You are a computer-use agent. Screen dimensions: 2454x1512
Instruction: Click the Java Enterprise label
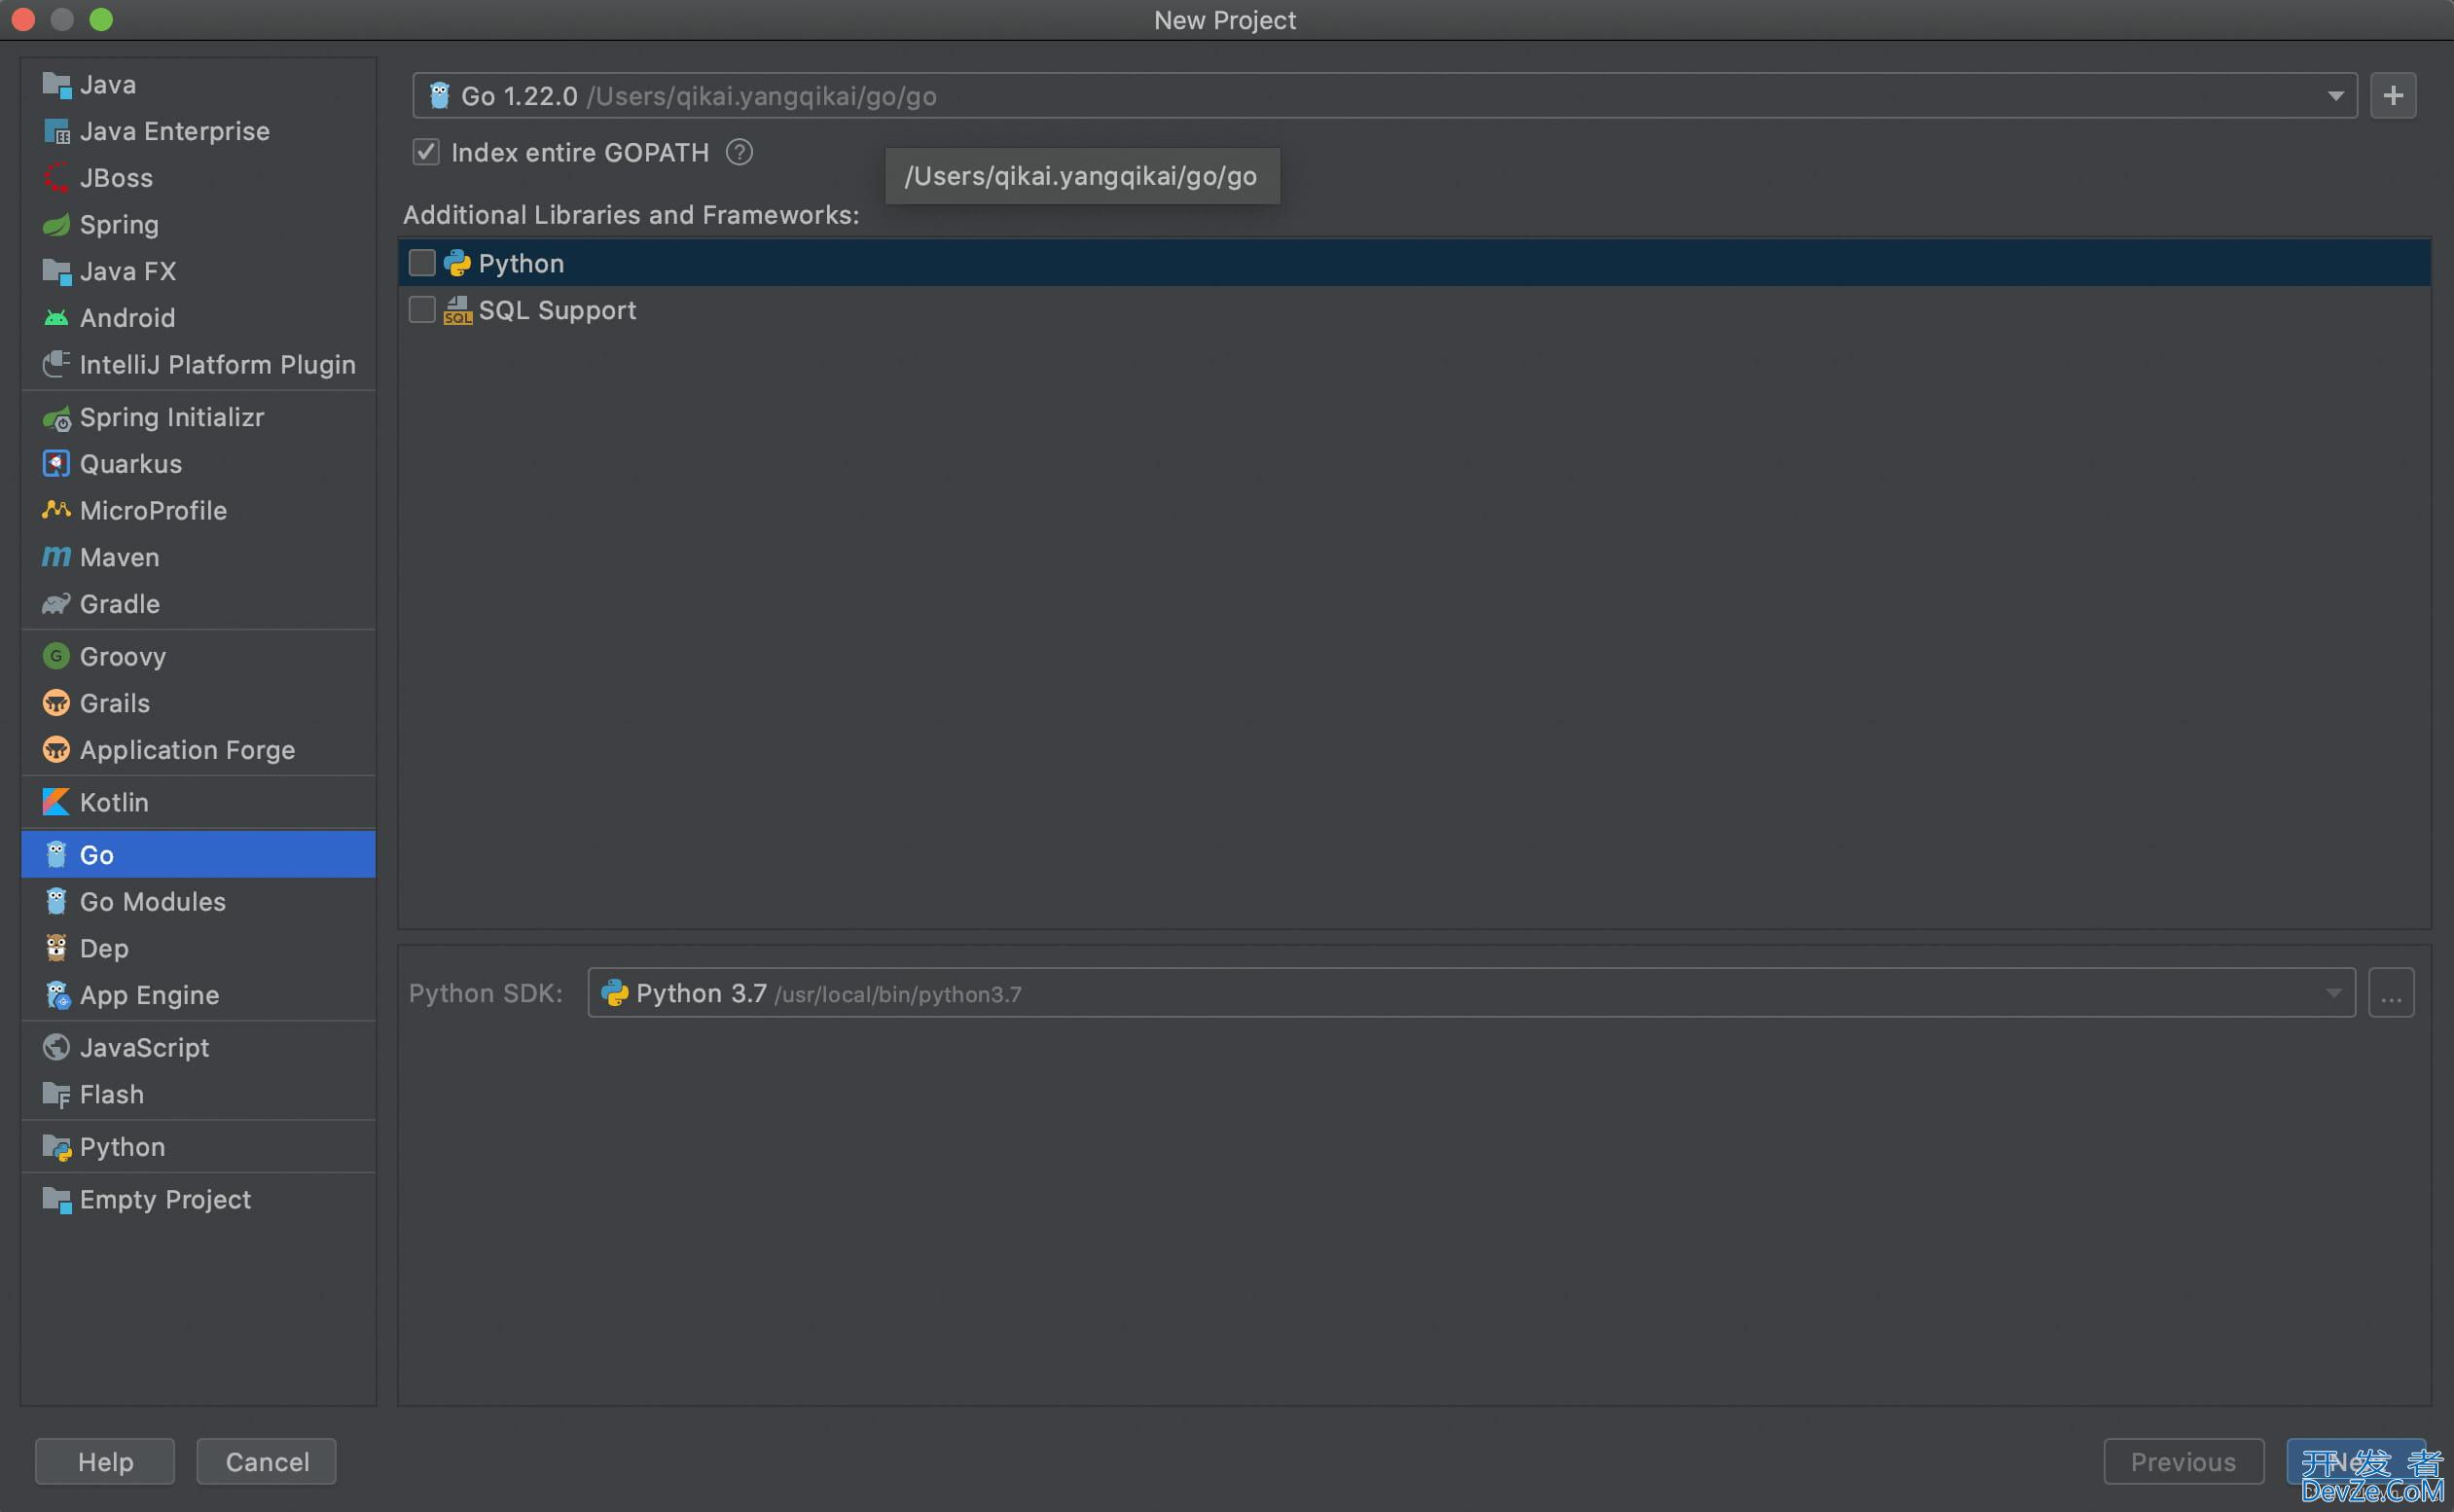[x=175, y=131]
